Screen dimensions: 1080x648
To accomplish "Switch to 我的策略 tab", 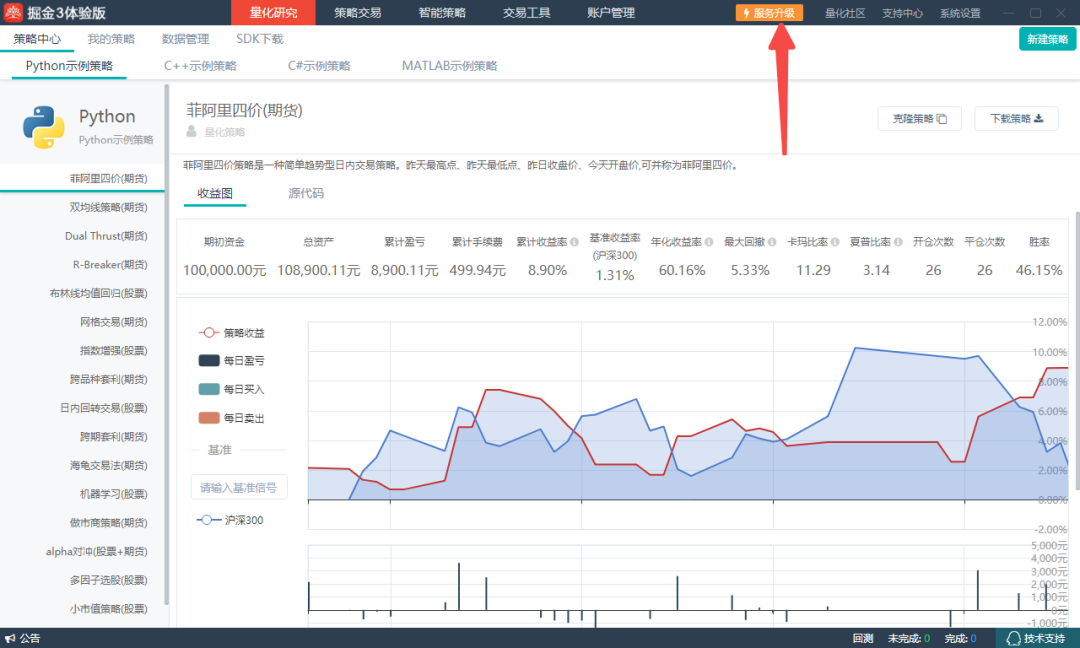I will [111, 39].
